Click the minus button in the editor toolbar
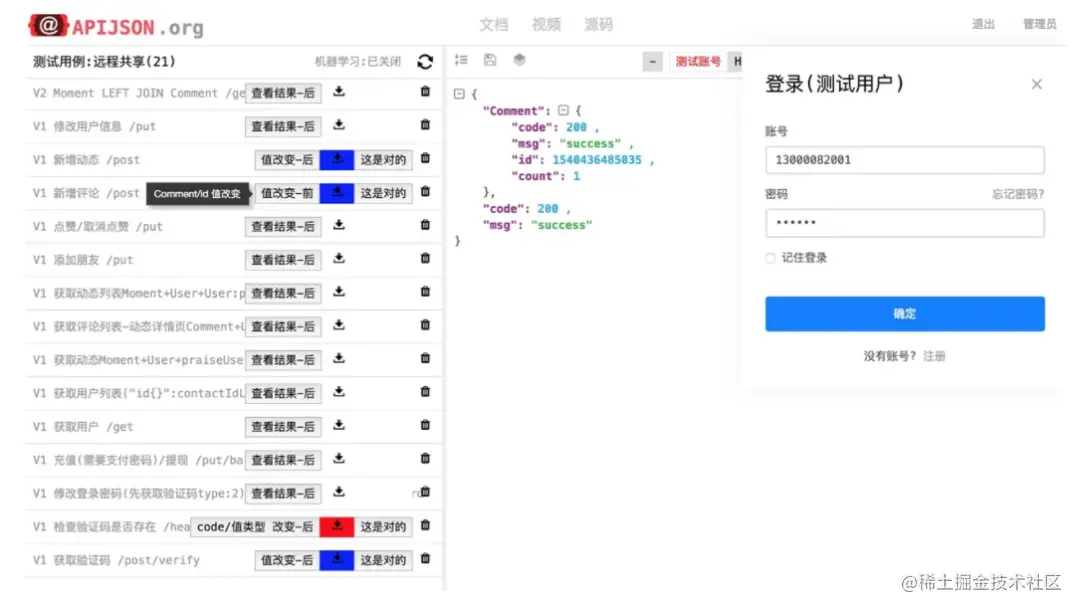Viewport: 1080px width, 611px height. (652, 60)
